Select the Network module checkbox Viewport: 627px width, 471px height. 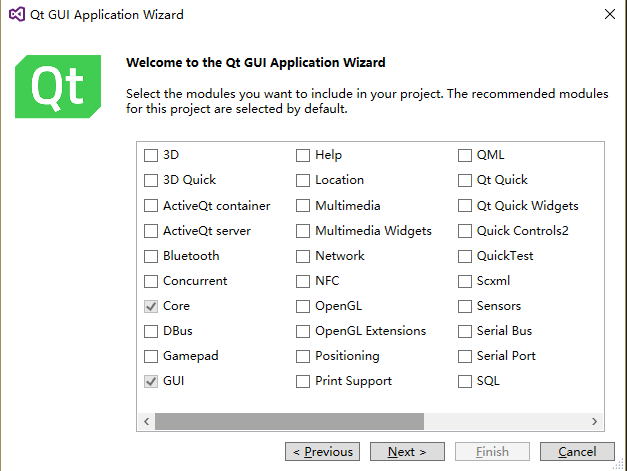303,256
